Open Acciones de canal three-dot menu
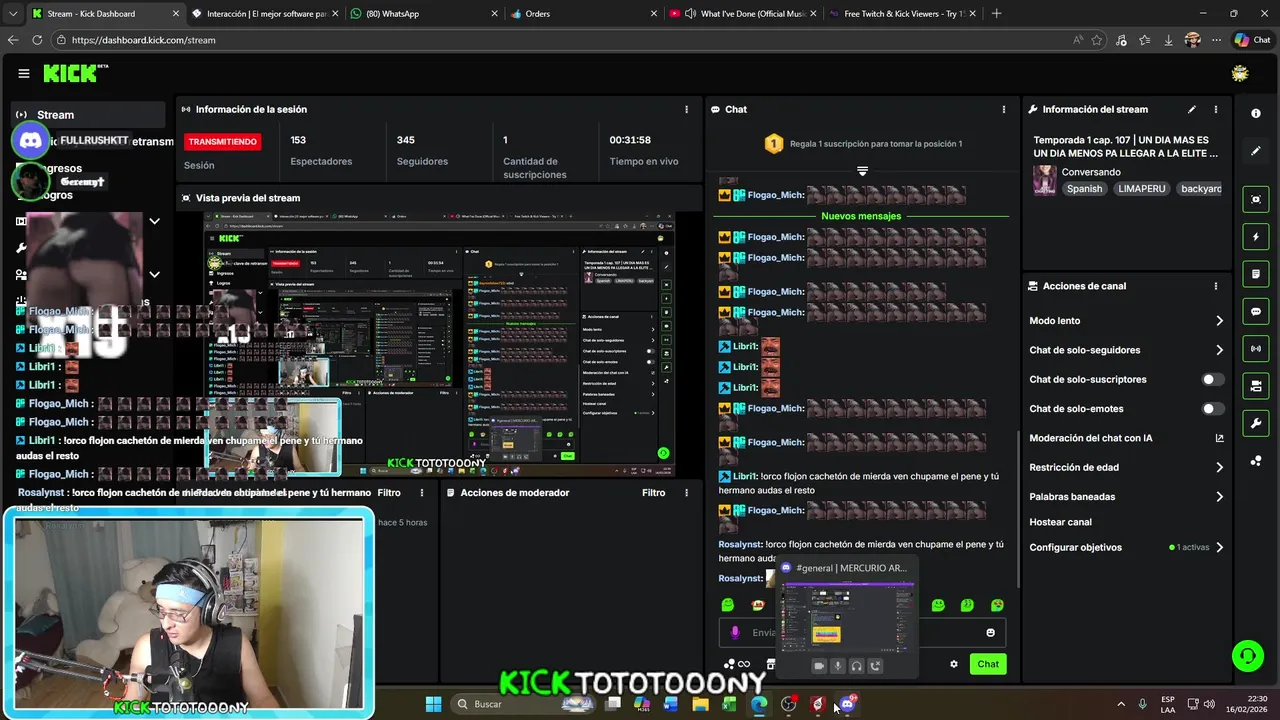The image size is (1280, 720). (1216, 286)
